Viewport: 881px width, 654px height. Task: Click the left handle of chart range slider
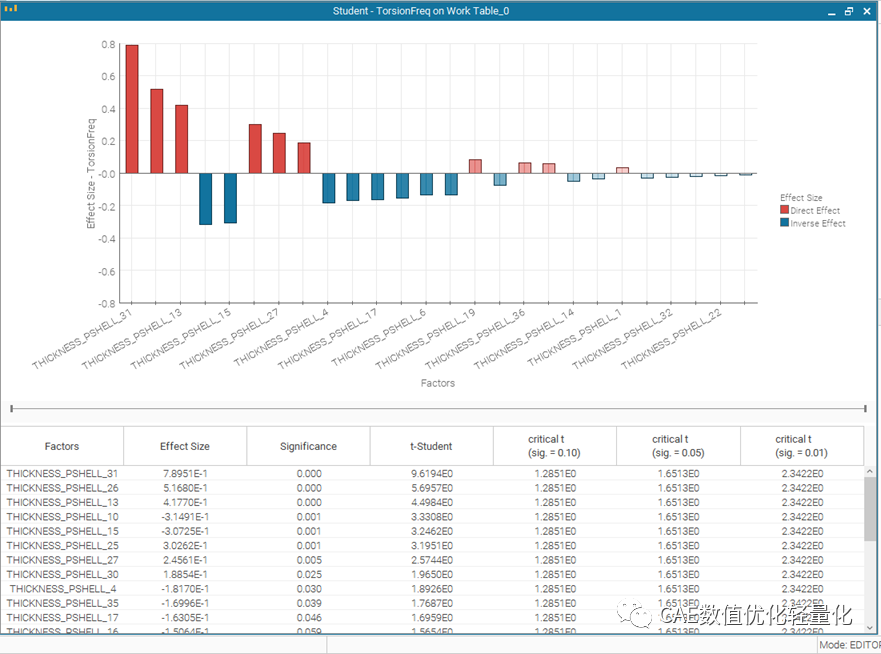(11, 408)
